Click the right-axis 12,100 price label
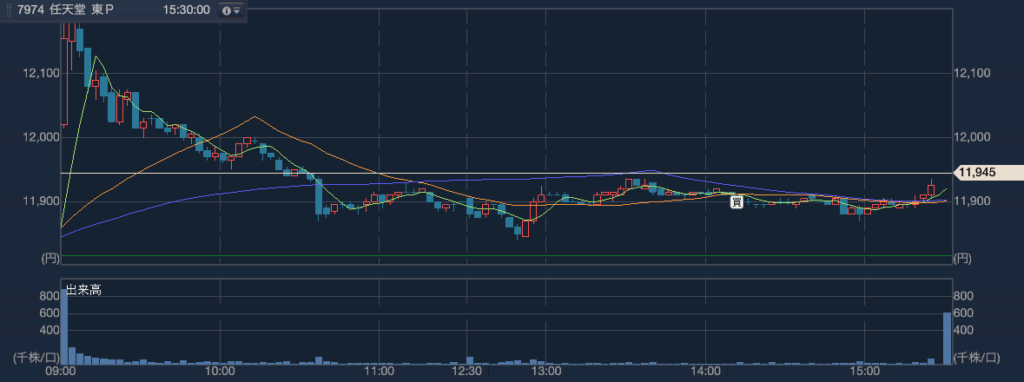Viewport: 1024px width, 382px height. (x=971, y=73)
